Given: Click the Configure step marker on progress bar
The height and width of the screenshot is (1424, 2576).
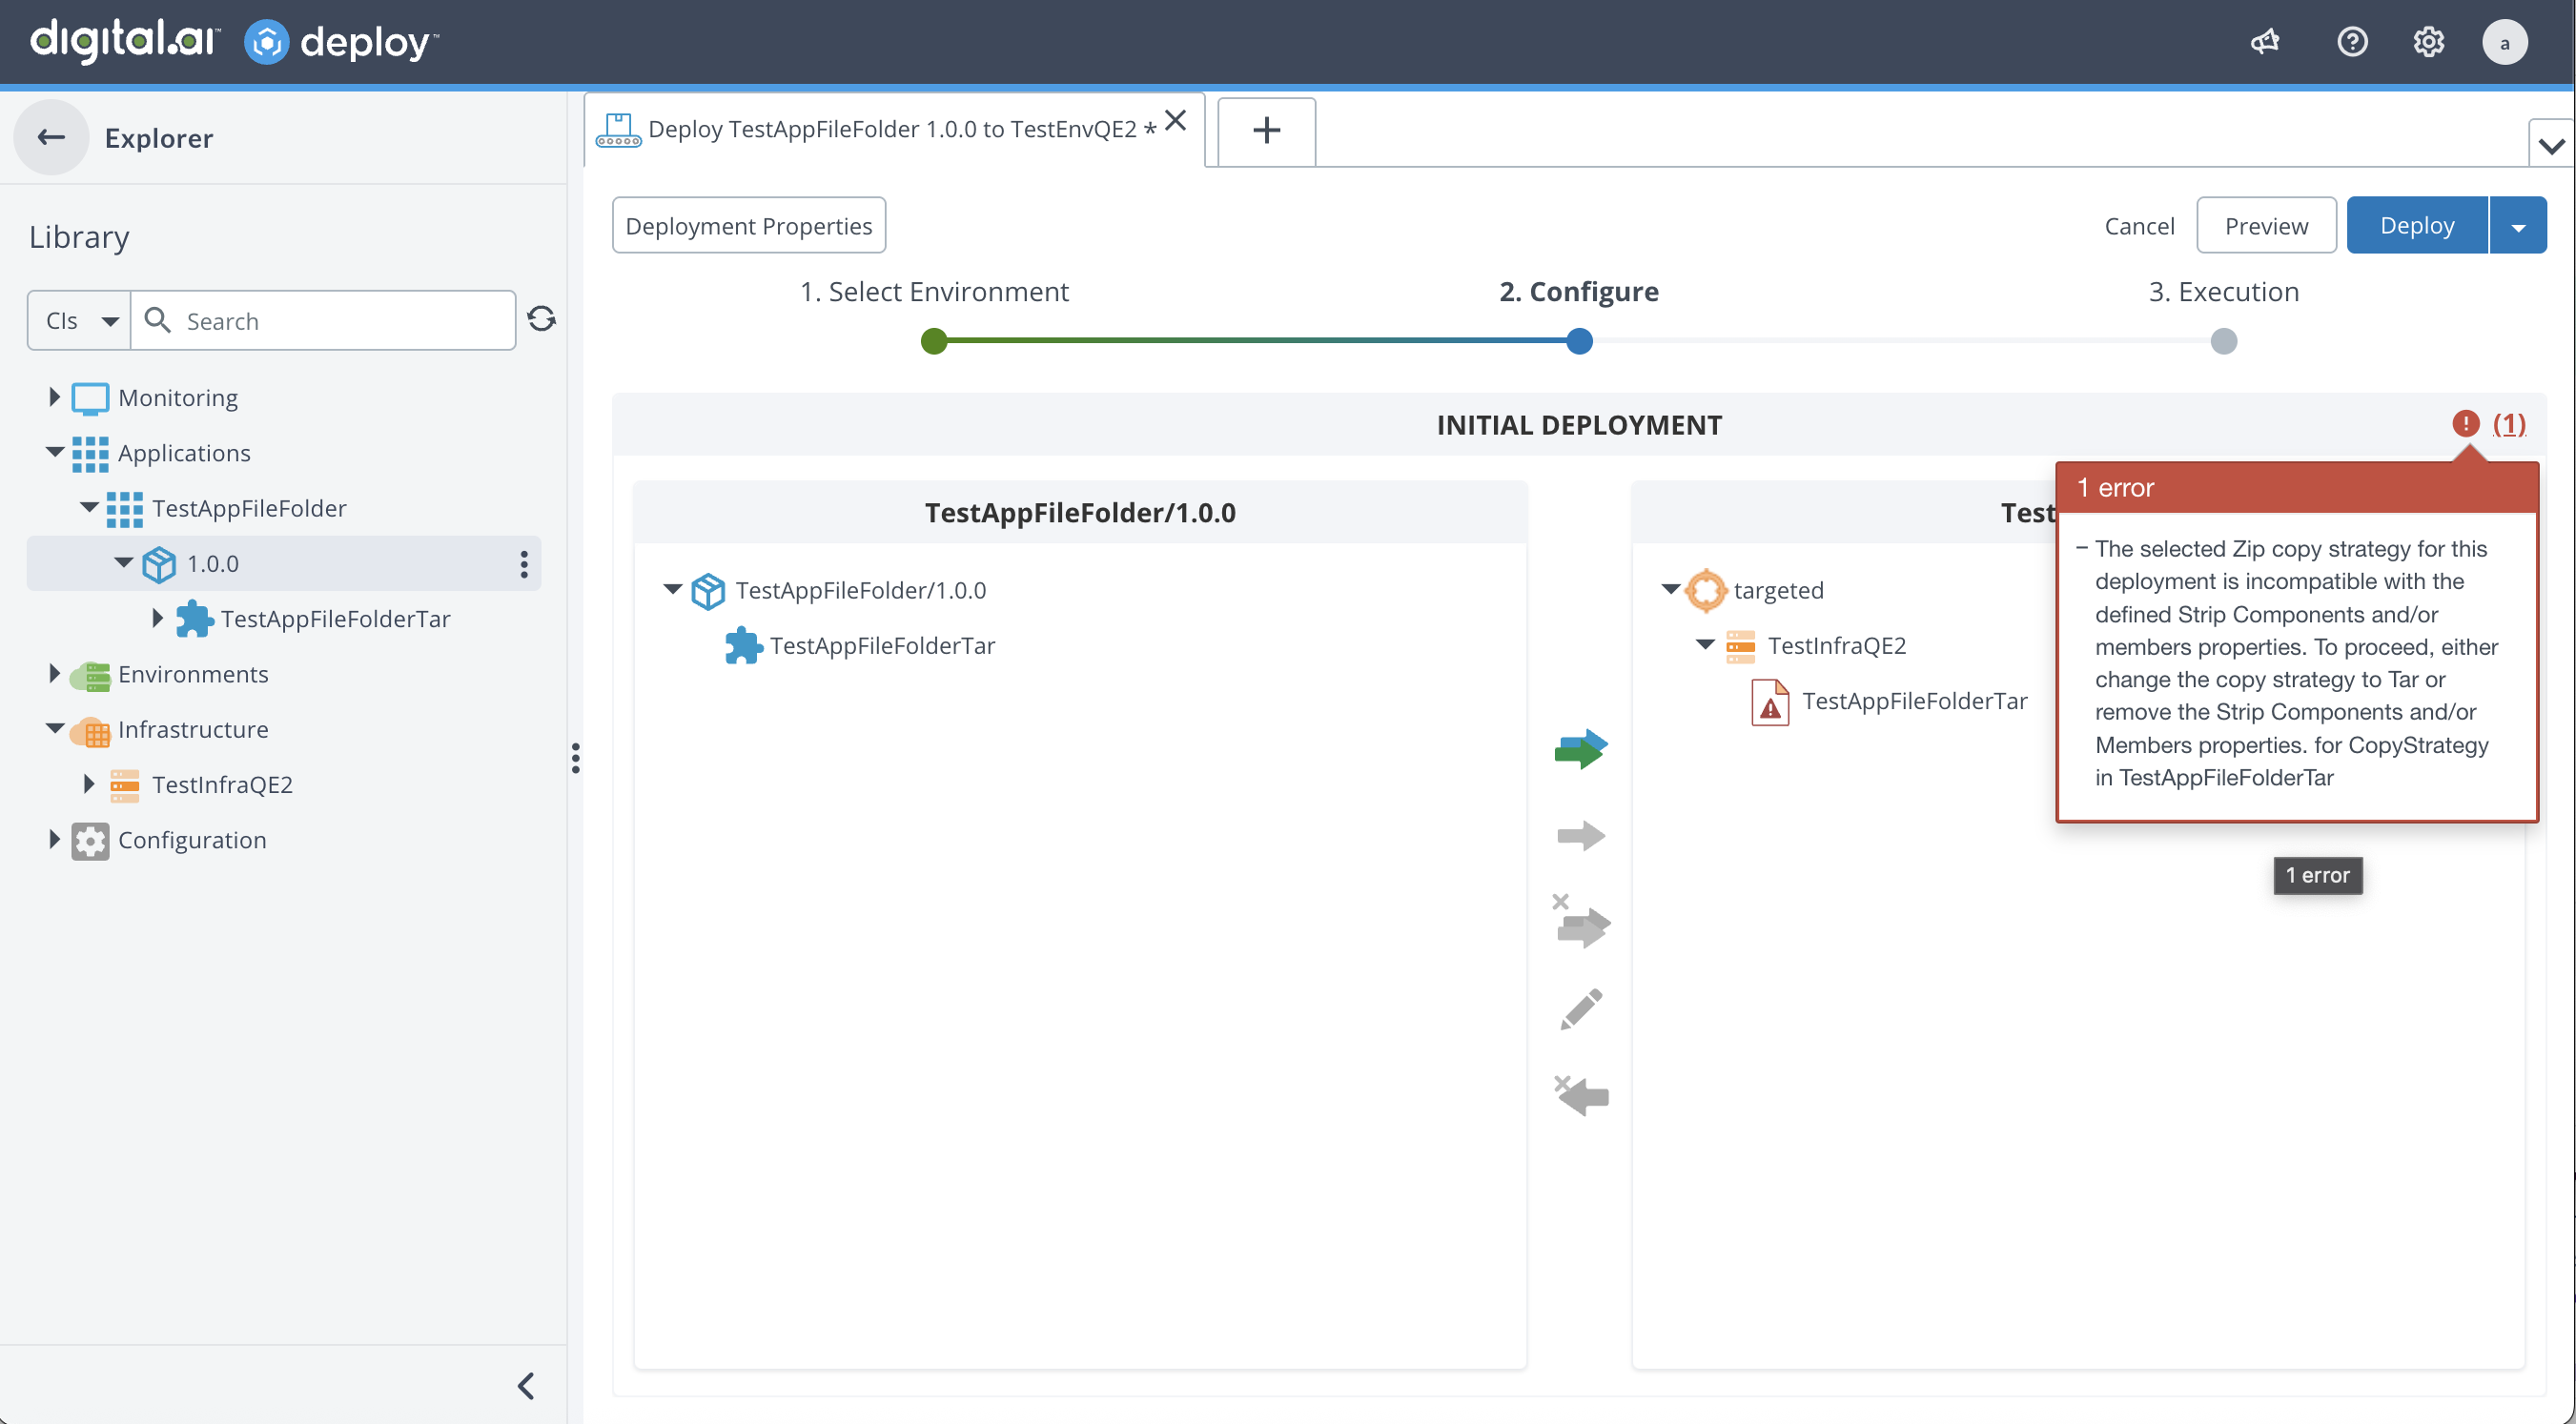Looking at the screenshot, I should click(x=1578, y=341).
